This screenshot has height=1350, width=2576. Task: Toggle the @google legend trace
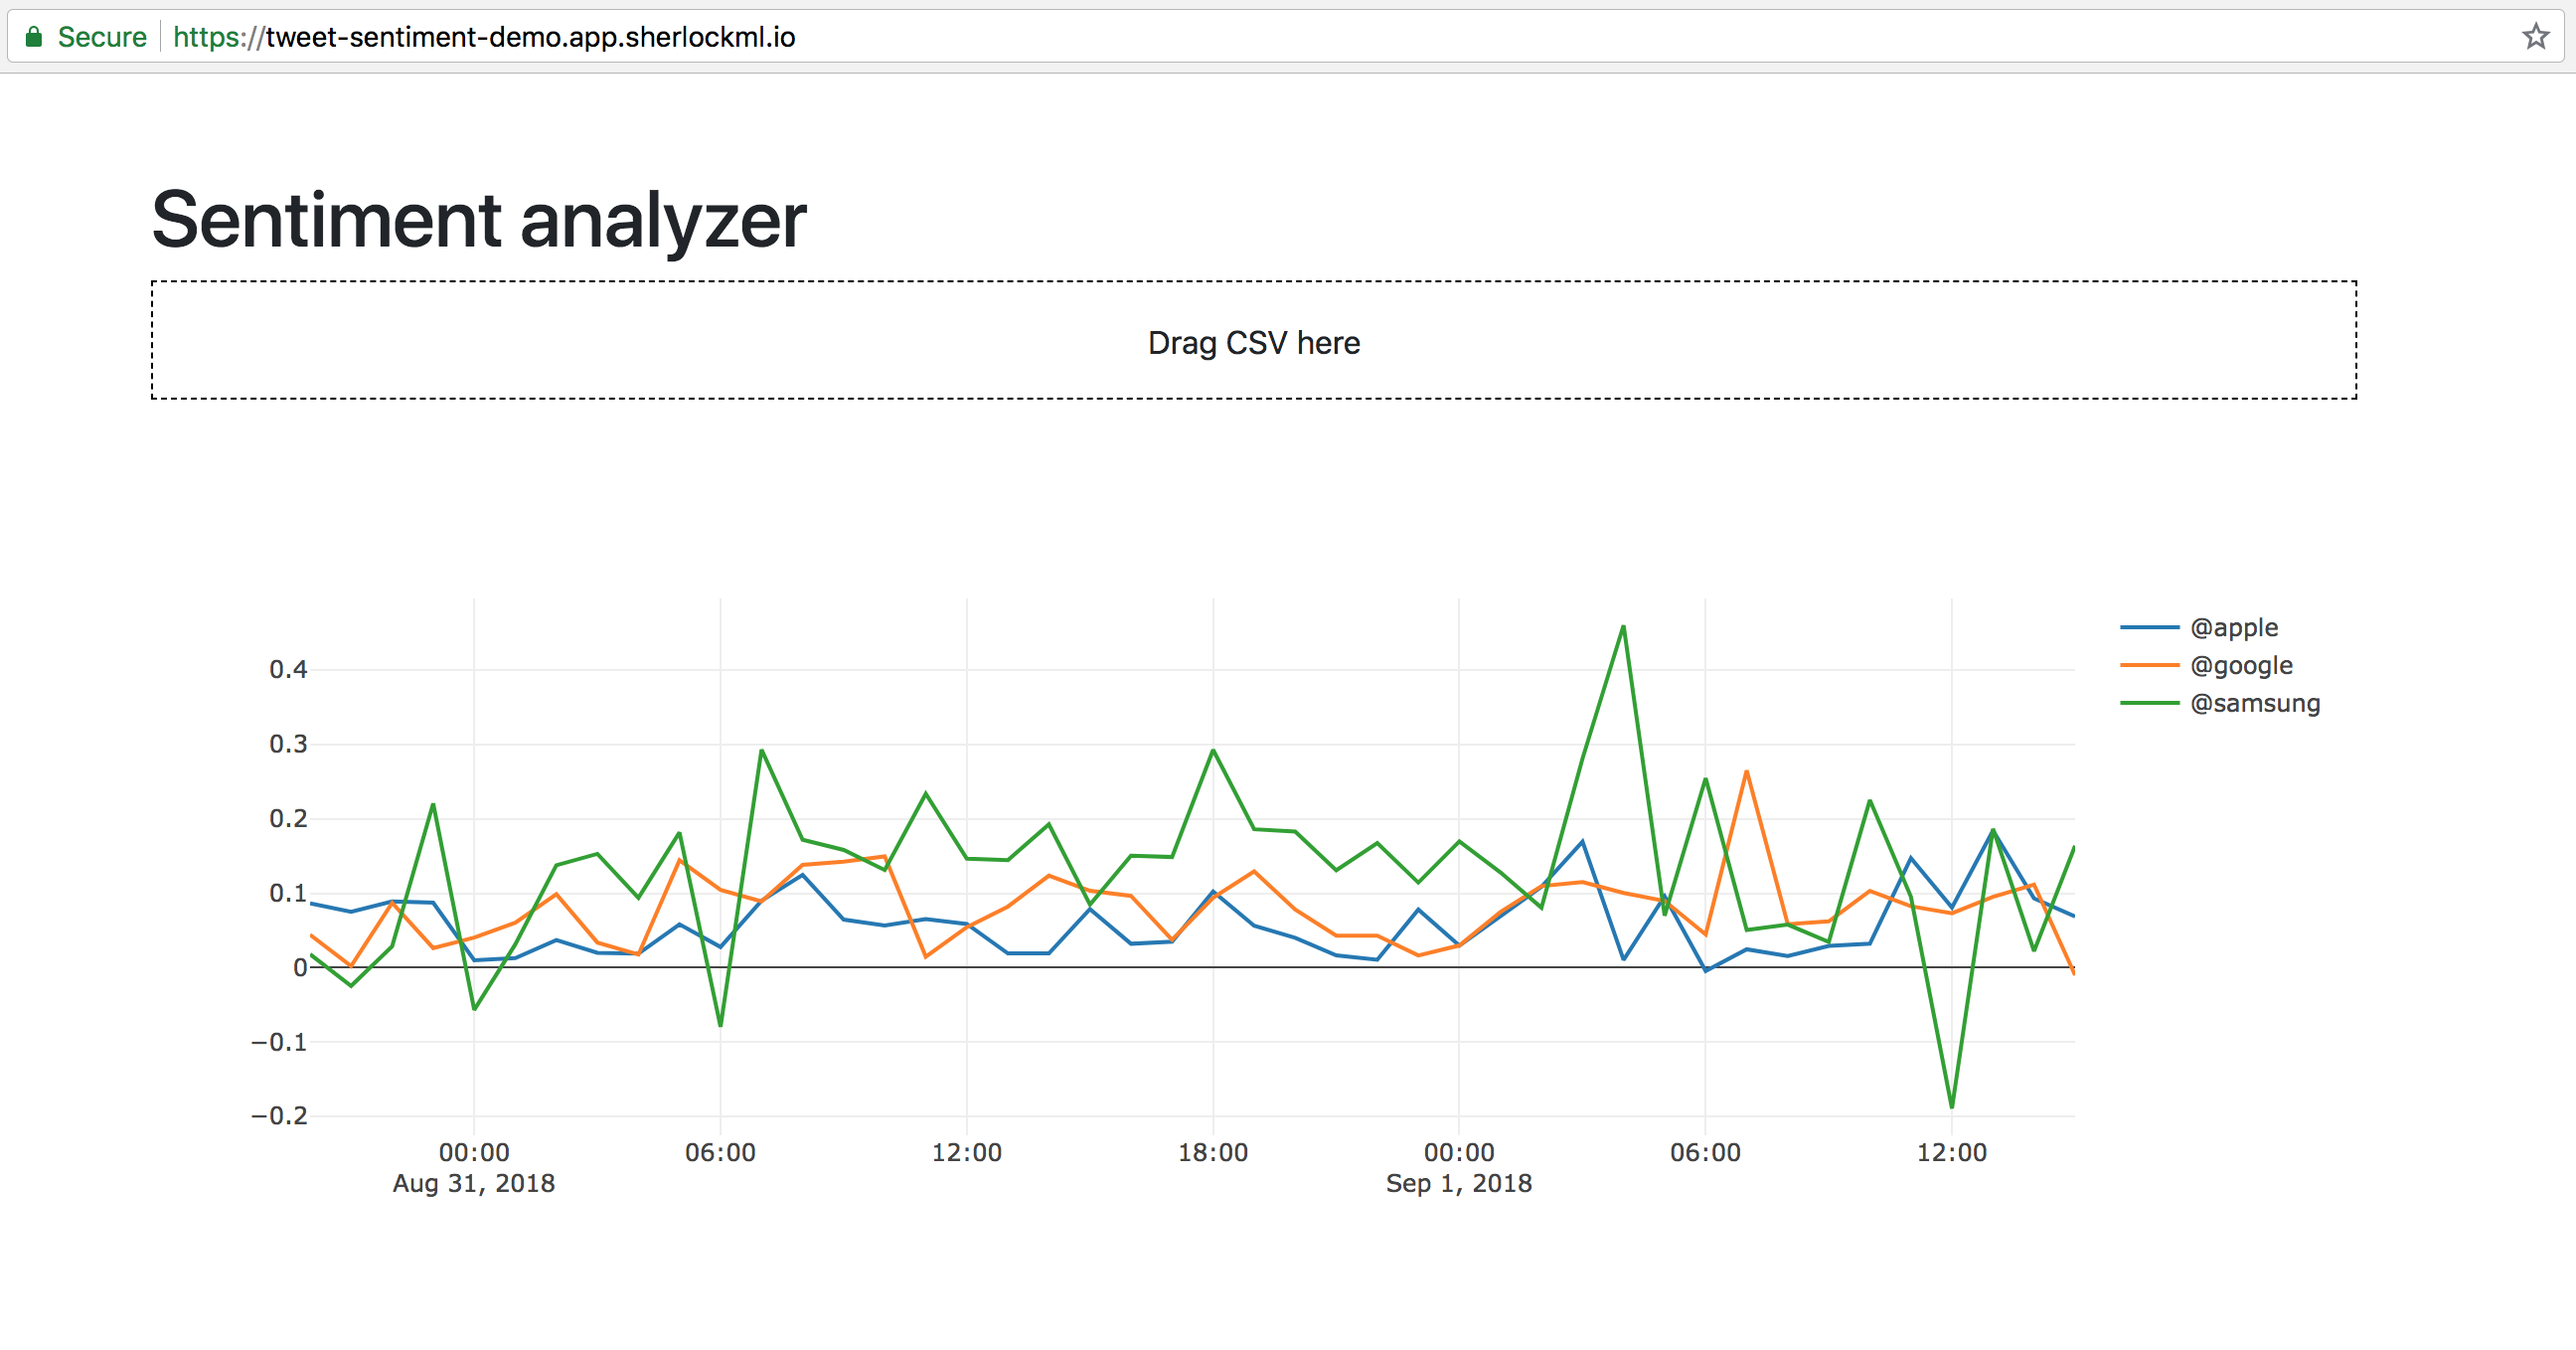point(2240,665)
